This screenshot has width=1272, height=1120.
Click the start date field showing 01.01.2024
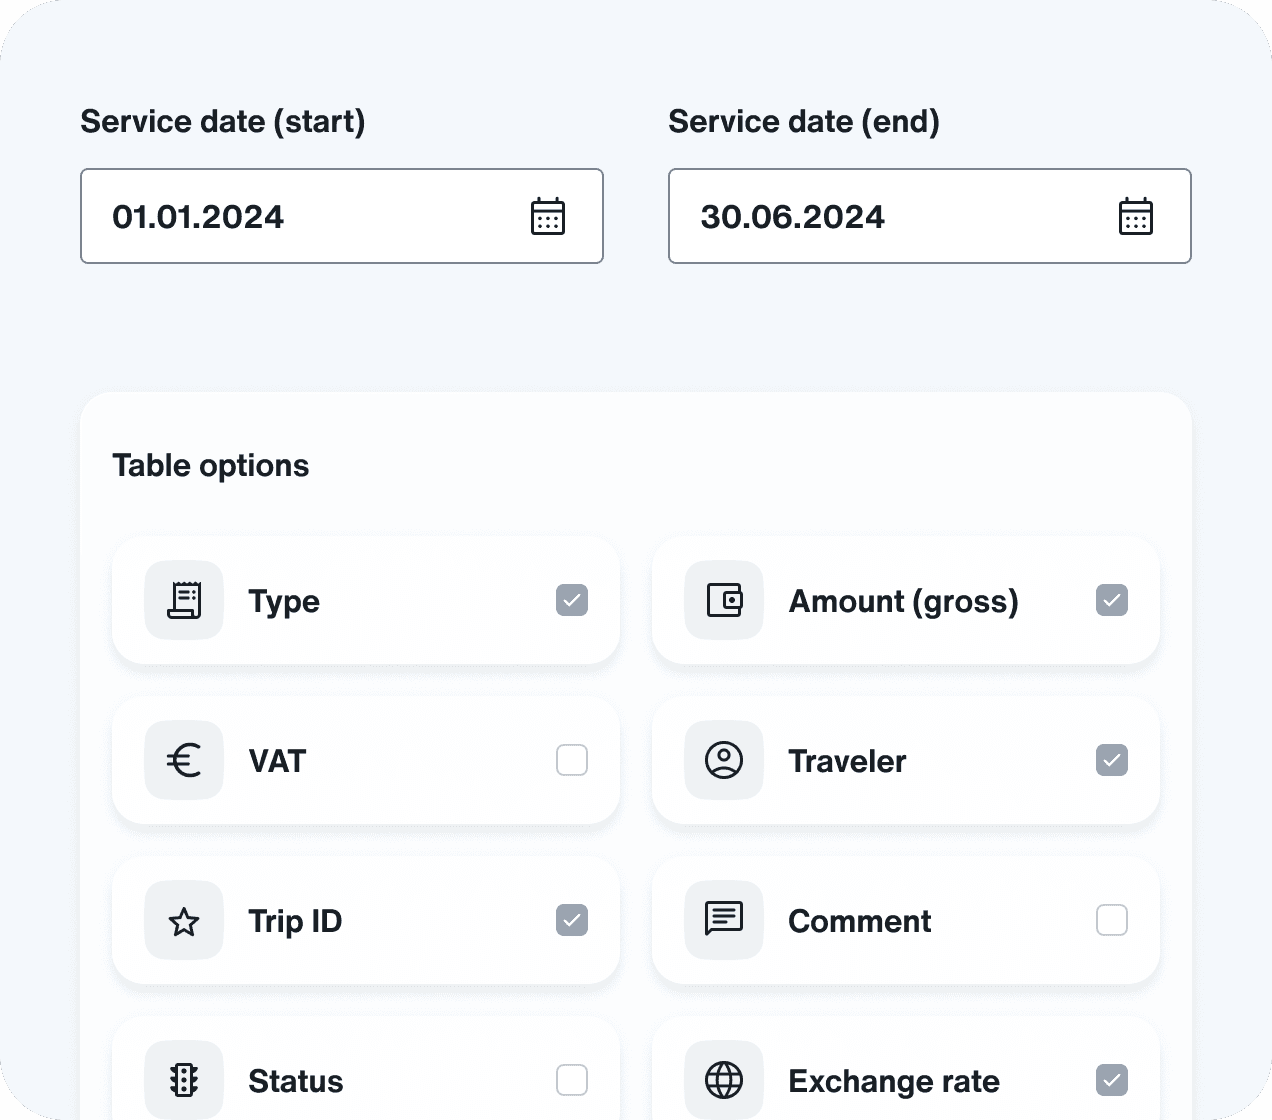click(300, 217)
